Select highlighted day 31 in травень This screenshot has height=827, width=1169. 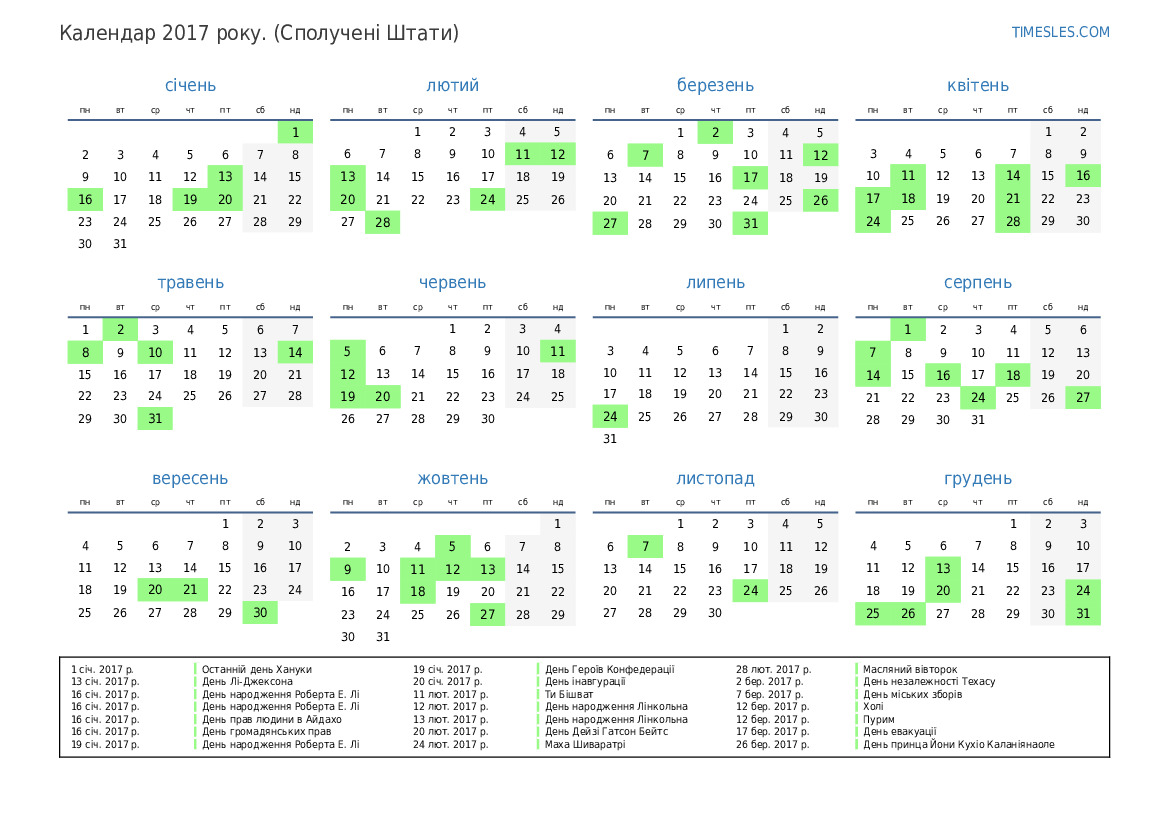click(x=155, y=419)
